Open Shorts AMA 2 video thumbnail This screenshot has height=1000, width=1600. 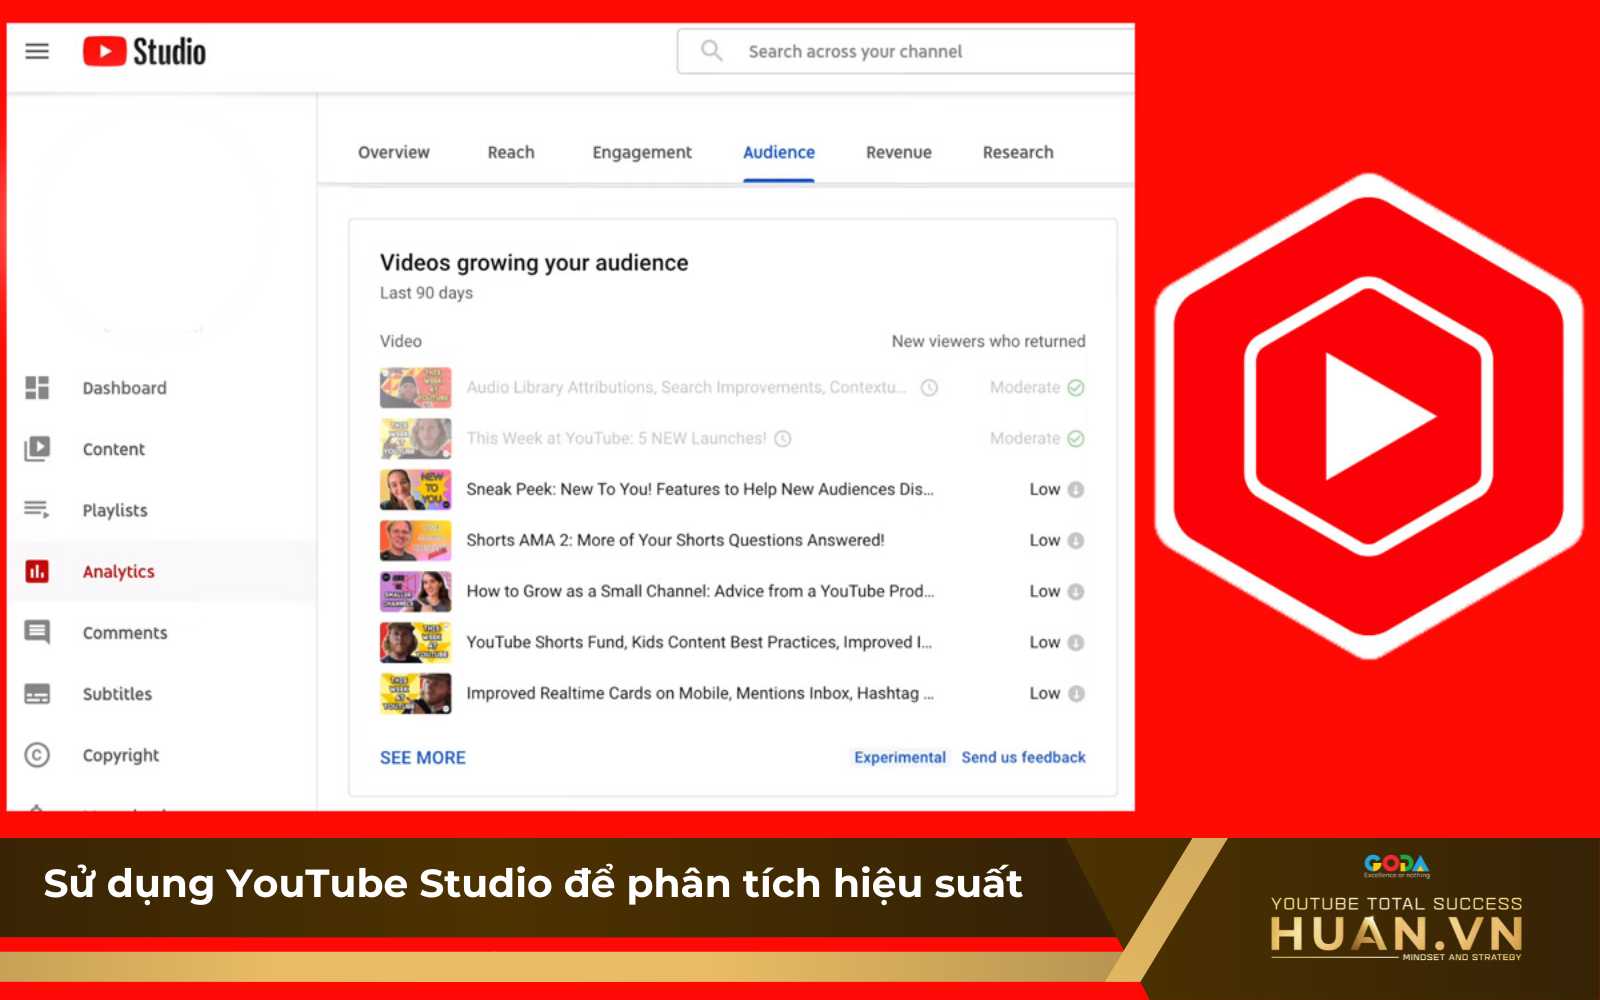pos(415,541)
